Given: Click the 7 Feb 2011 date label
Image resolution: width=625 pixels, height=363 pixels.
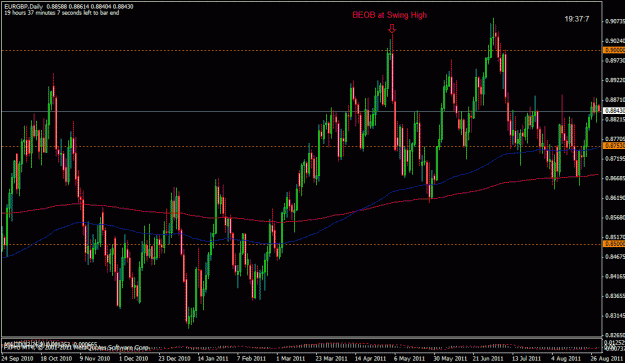Looking at the screenshot, I should 252,358.
